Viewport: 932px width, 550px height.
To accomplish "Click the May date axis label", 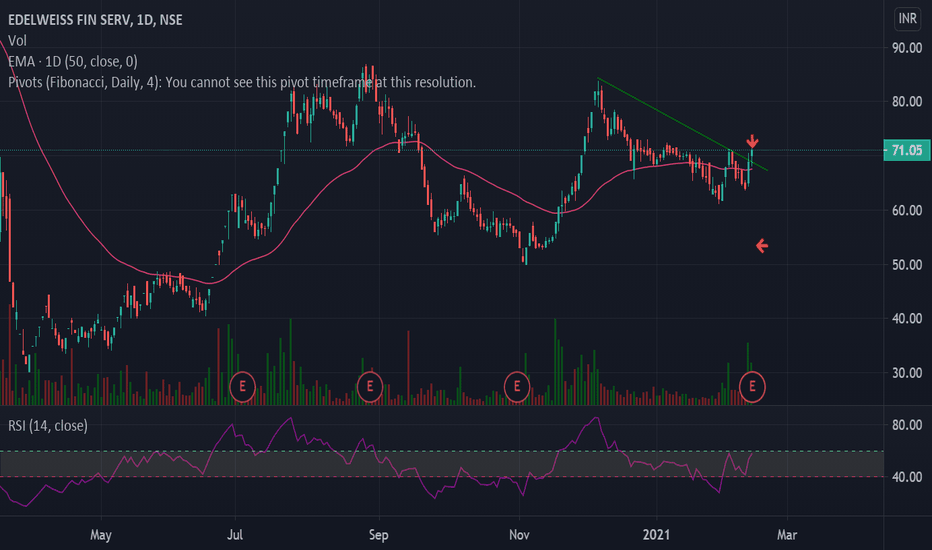I will pos(101,535).
